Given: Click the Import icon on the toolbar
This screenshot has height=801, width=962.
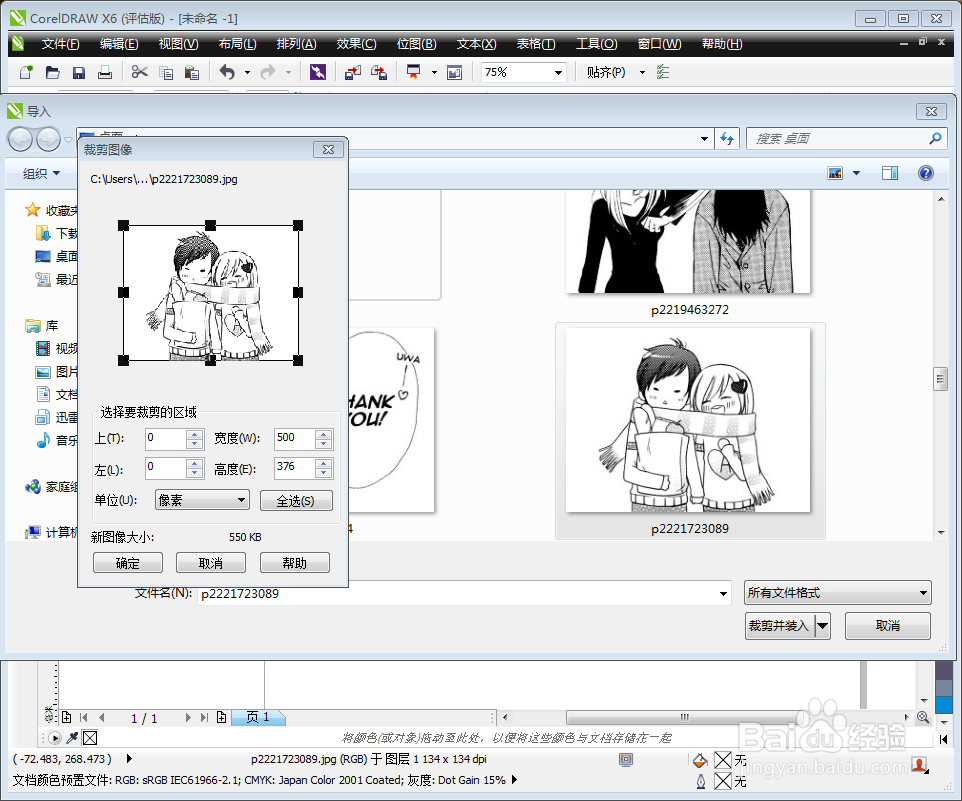Looking at the screenshot, I should pos(352,72).
